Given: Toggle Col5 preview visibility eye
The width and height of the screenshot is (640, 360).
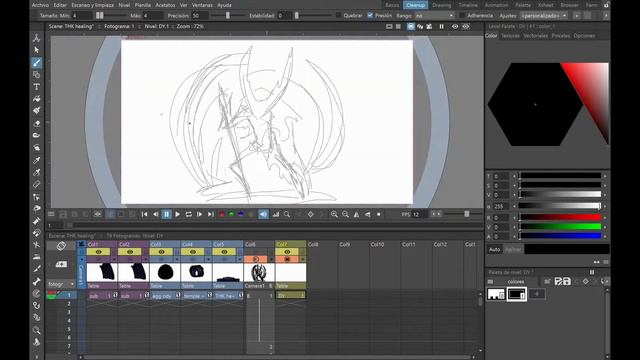Looking at the screenshot, I should pos(224,252).
